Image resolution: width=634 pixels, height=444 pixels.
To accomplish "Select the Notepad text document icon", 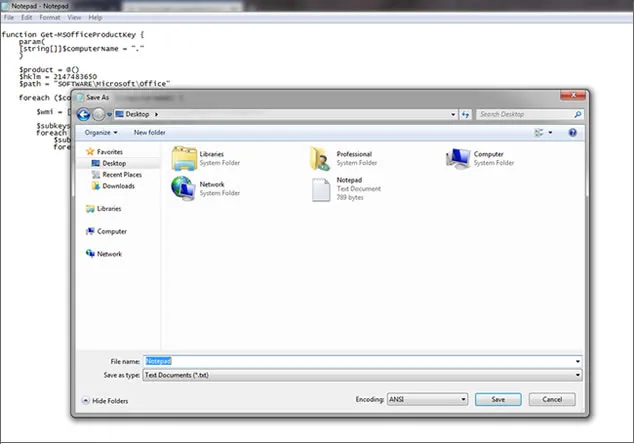I will (x=321, y=190).
